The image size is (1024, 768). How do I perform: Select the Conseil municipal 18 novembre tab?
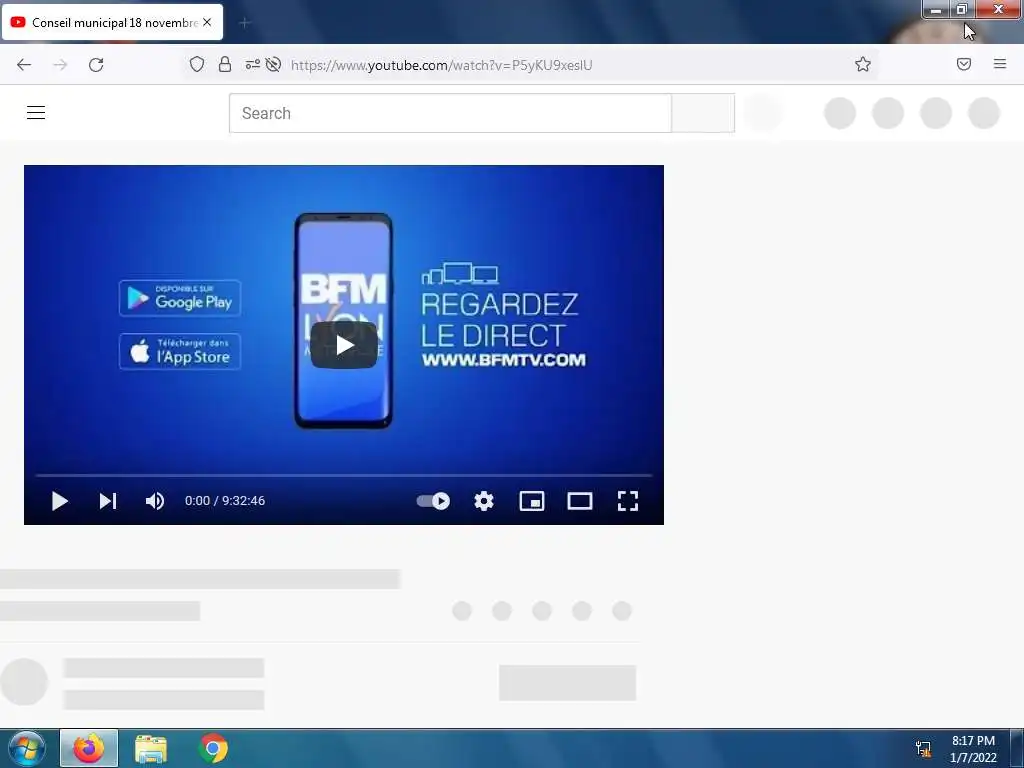coord(113,22)
